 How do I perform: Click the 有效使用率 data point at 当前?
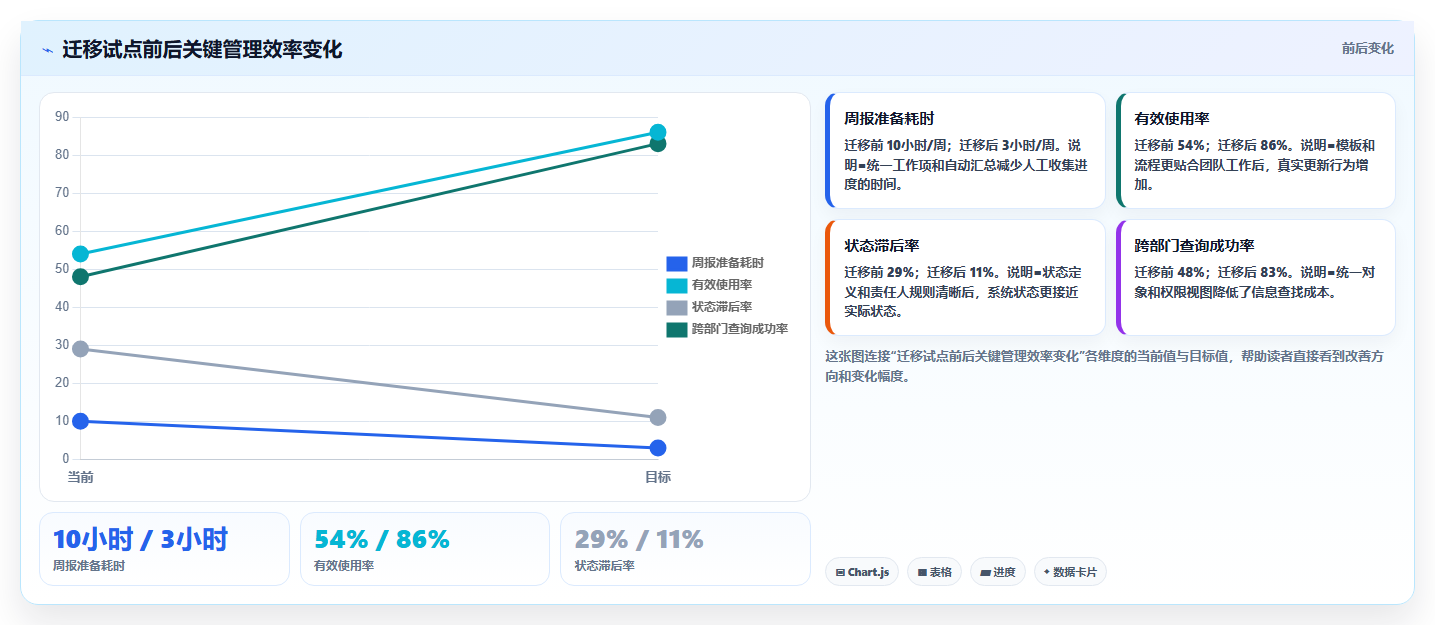pos(81,254)
